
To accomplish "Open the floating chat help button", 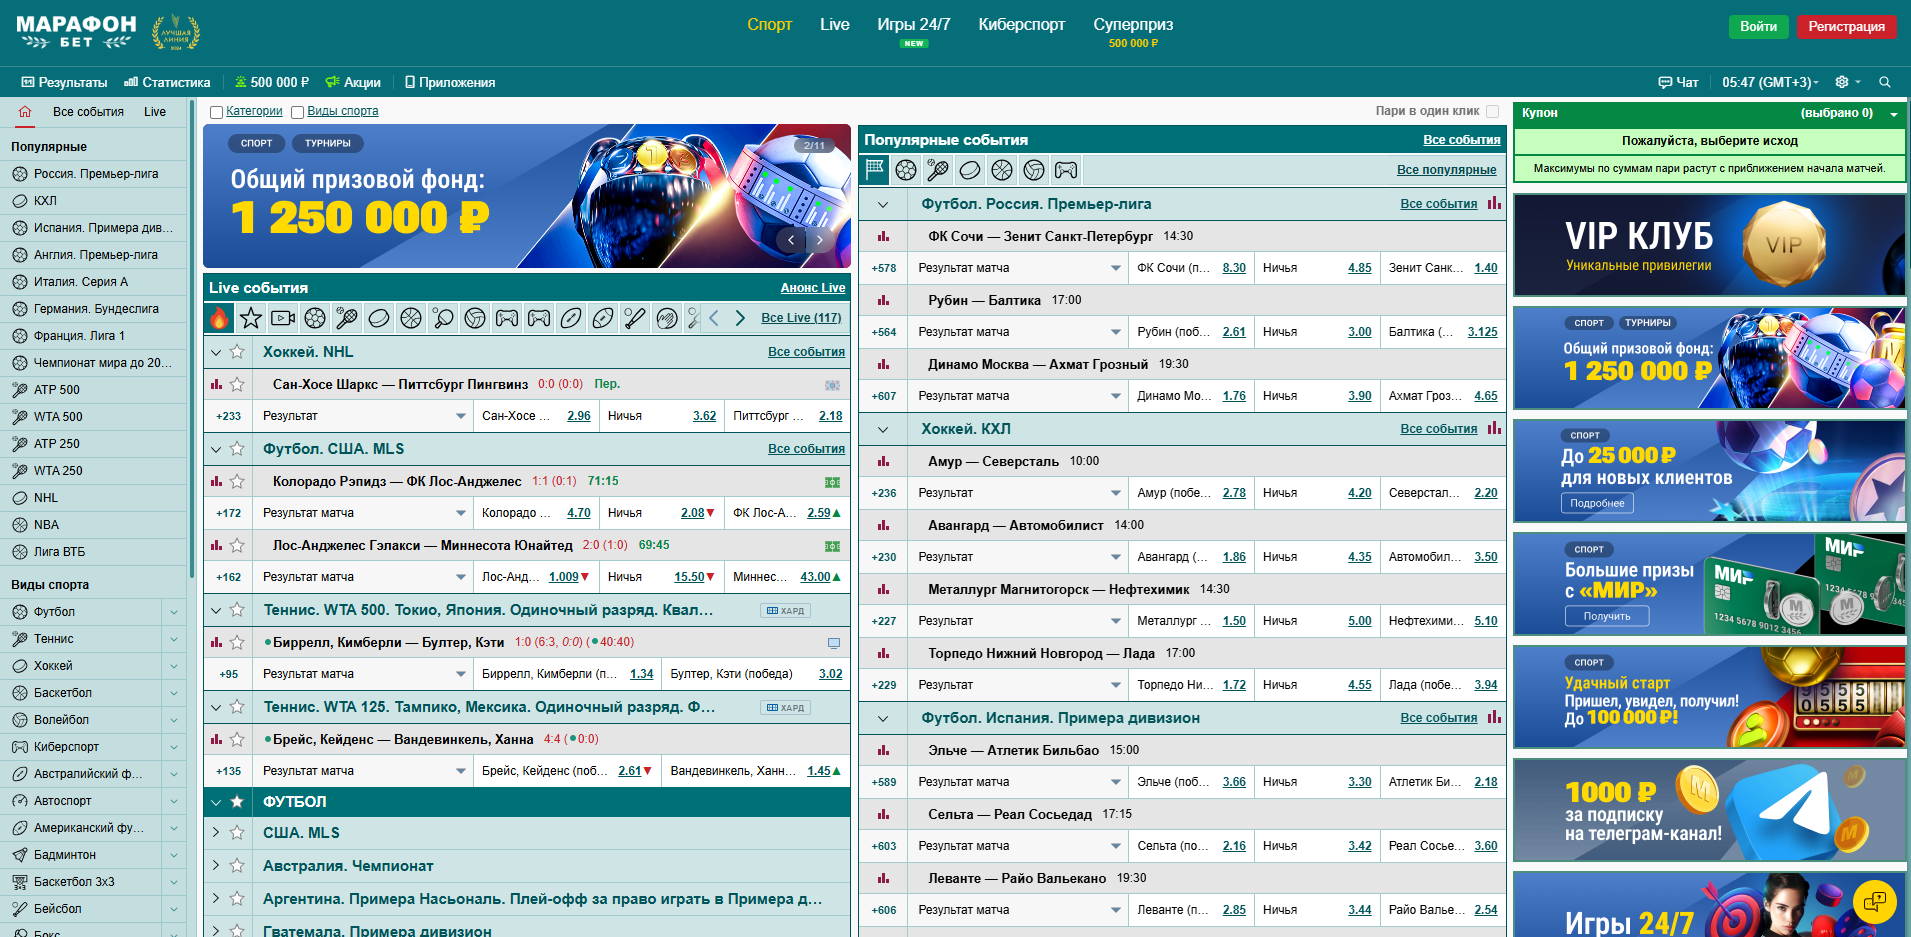I will [1875, 901].
